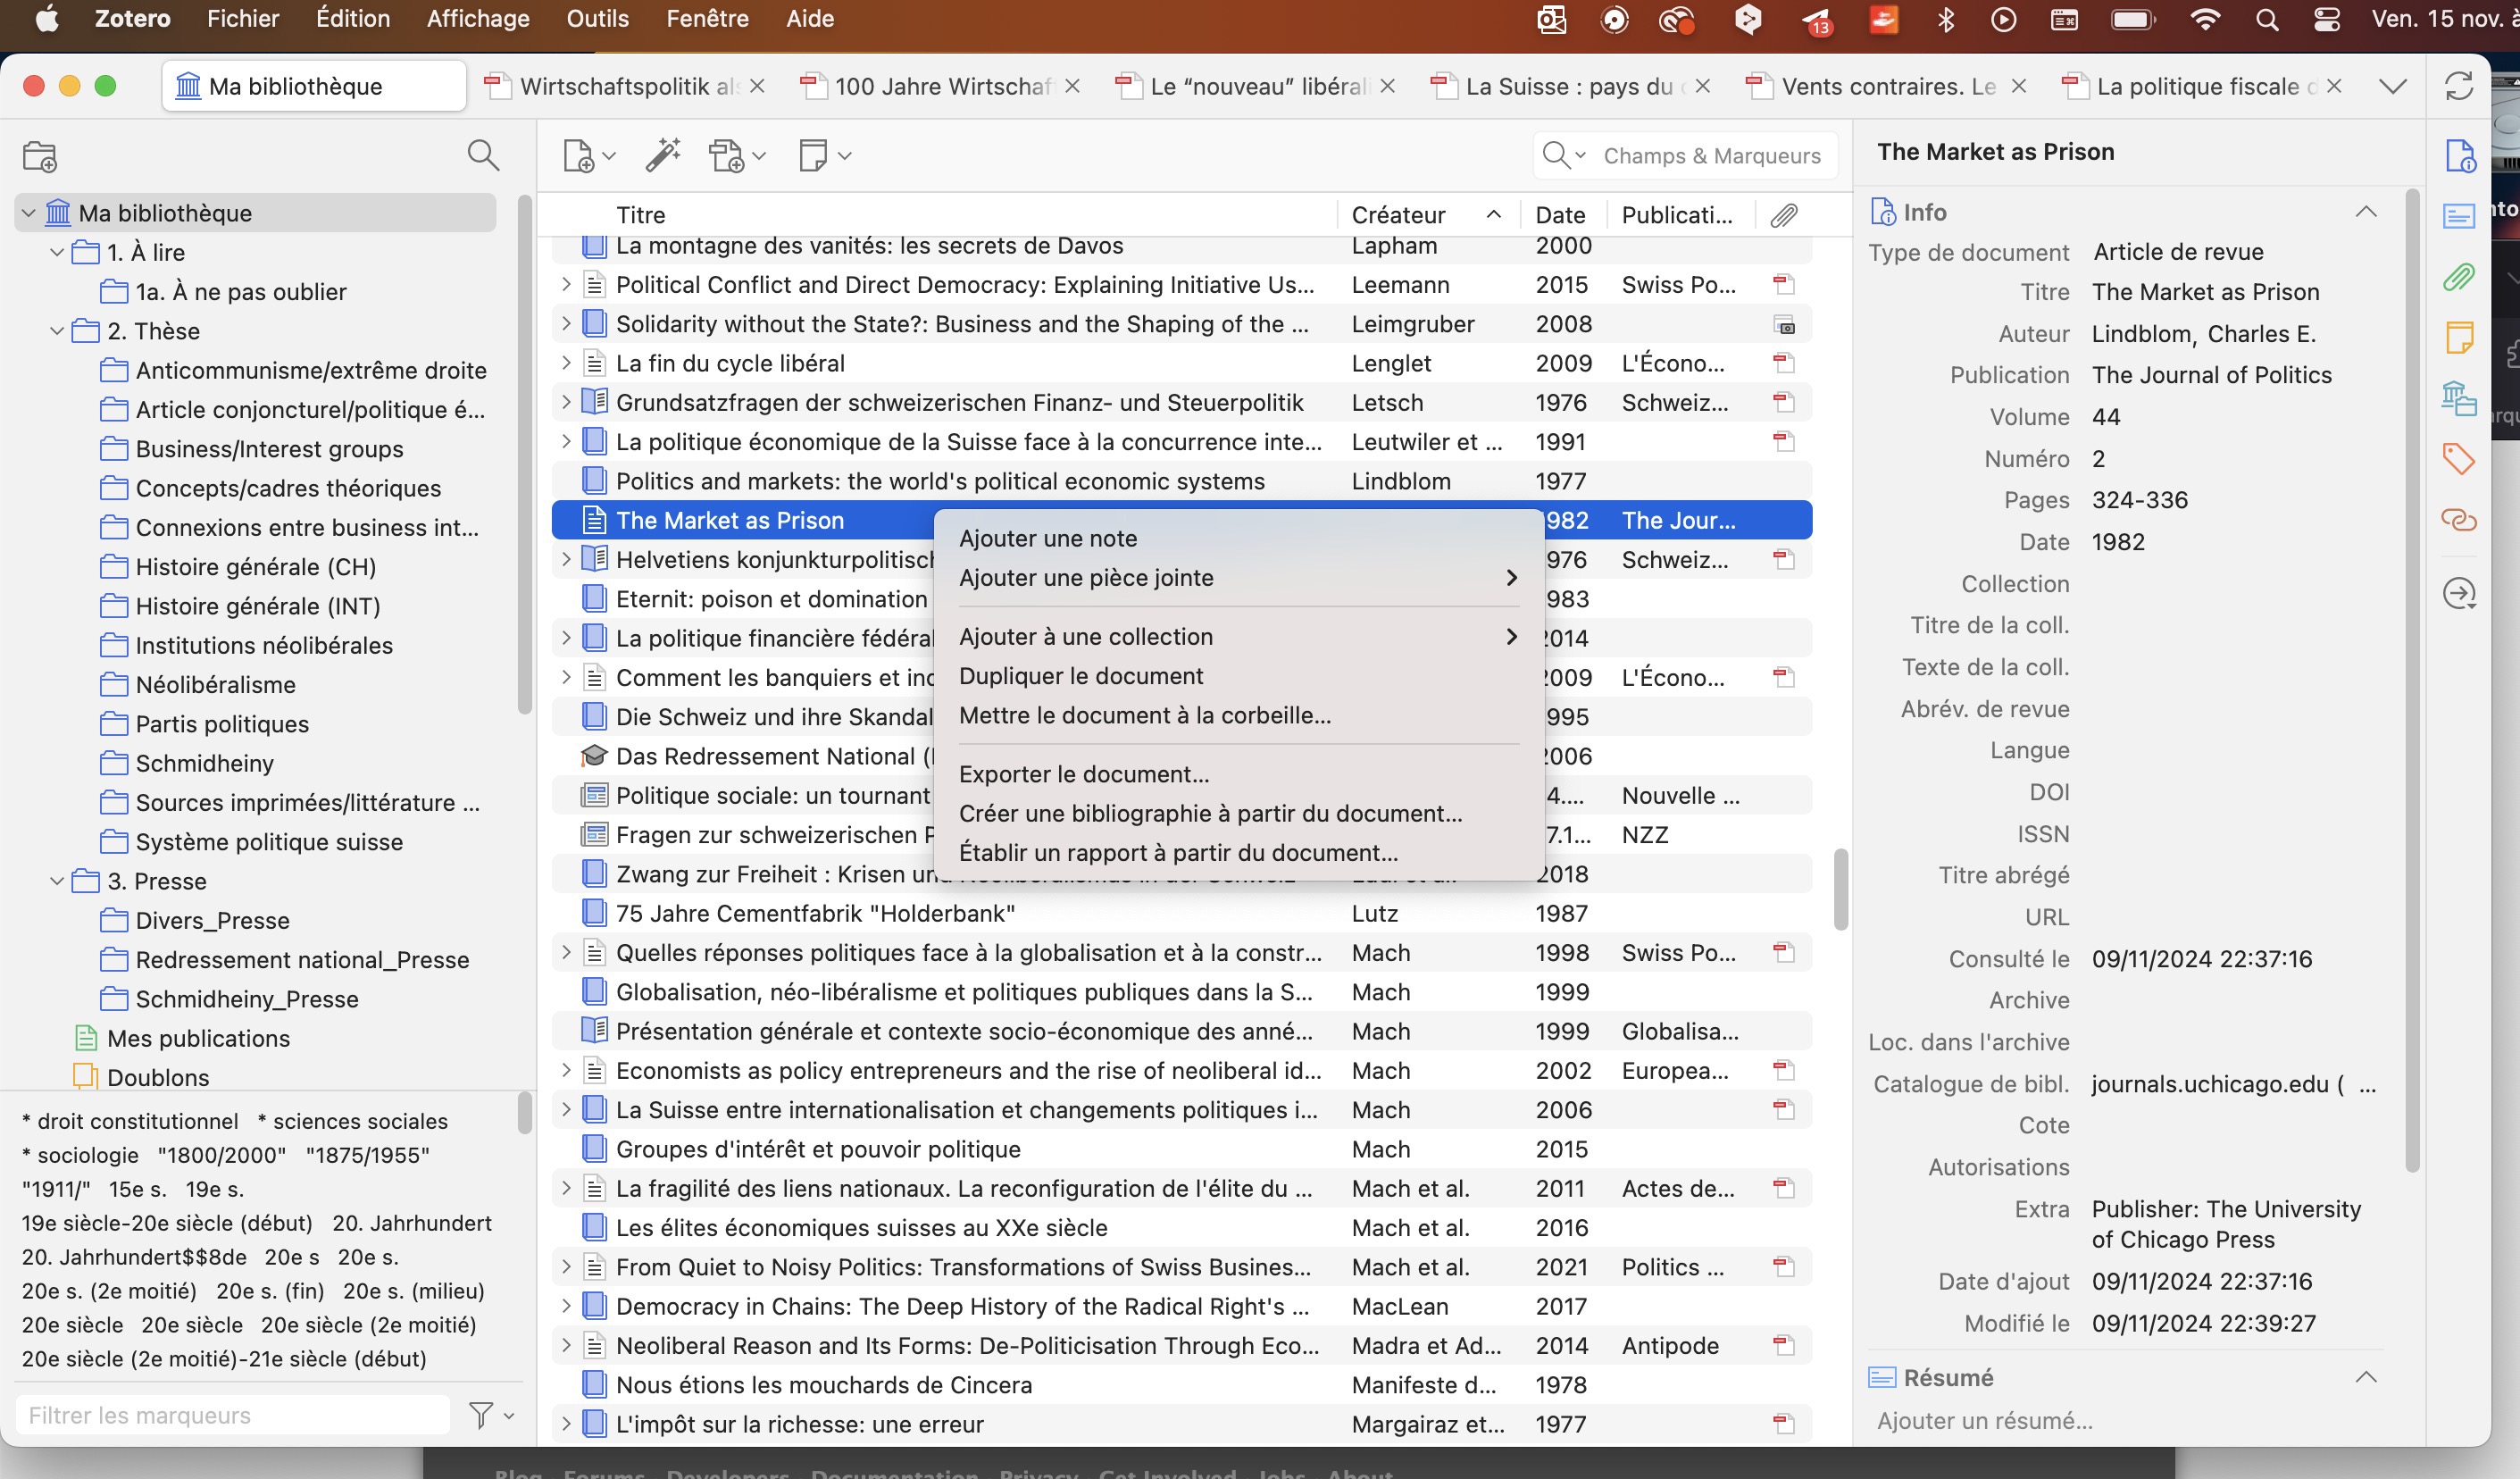Open the Attachments pane paperclip icon

pos(2459,277)
